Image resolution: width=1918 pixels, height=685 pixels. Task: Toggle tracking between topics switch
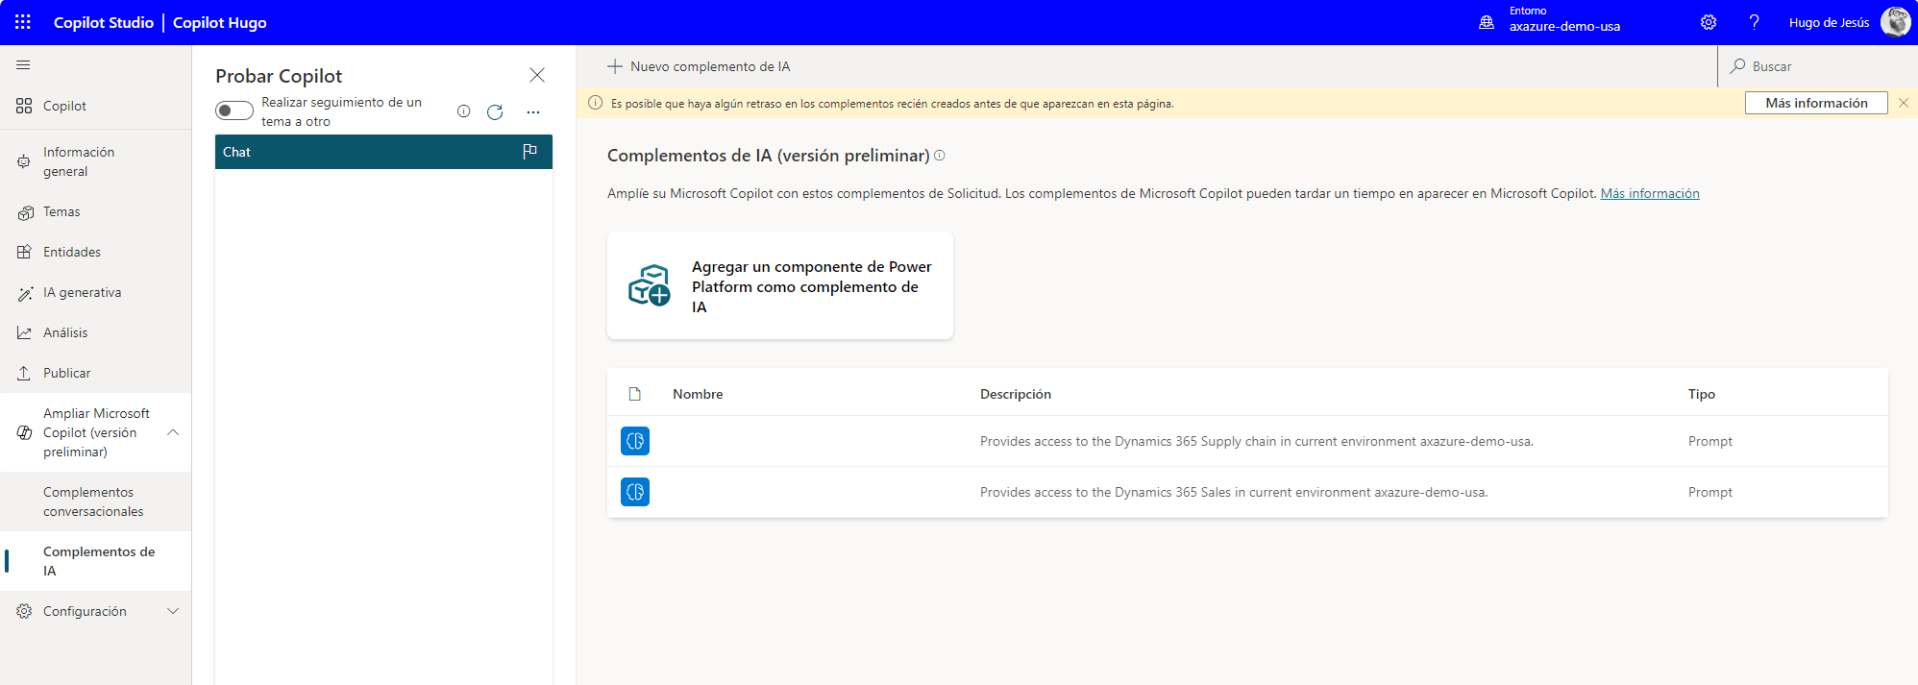click(x=234, y=111)
